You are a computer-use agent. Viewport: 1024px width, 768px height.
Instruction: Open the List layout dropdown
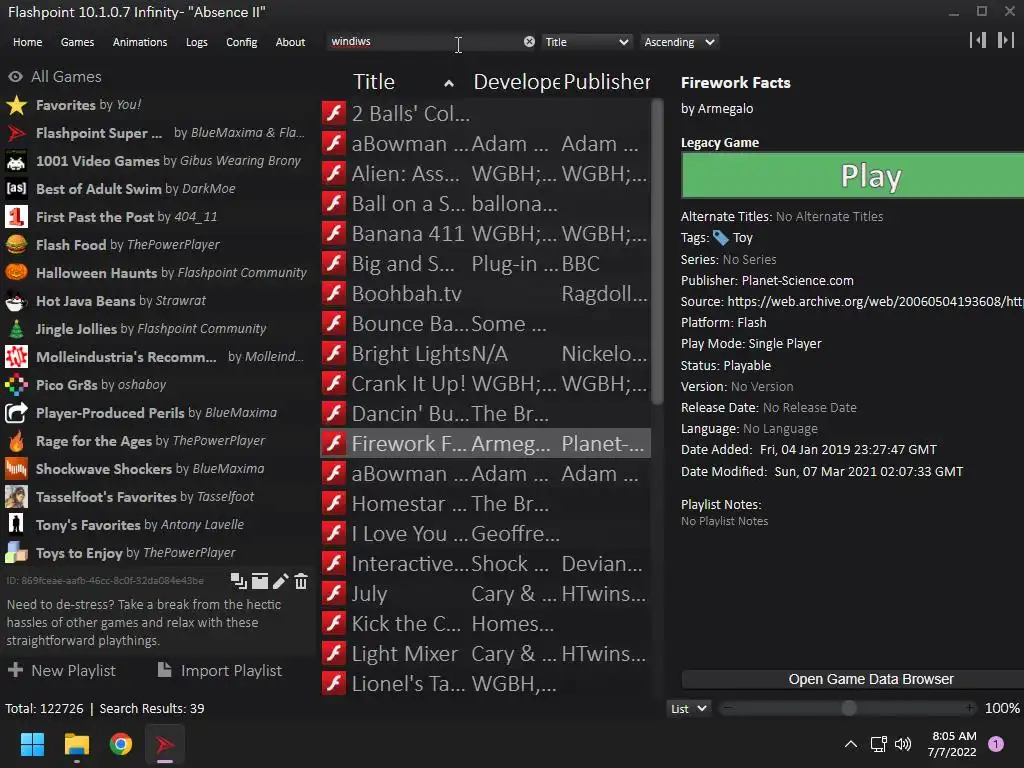tap(688, 709)
